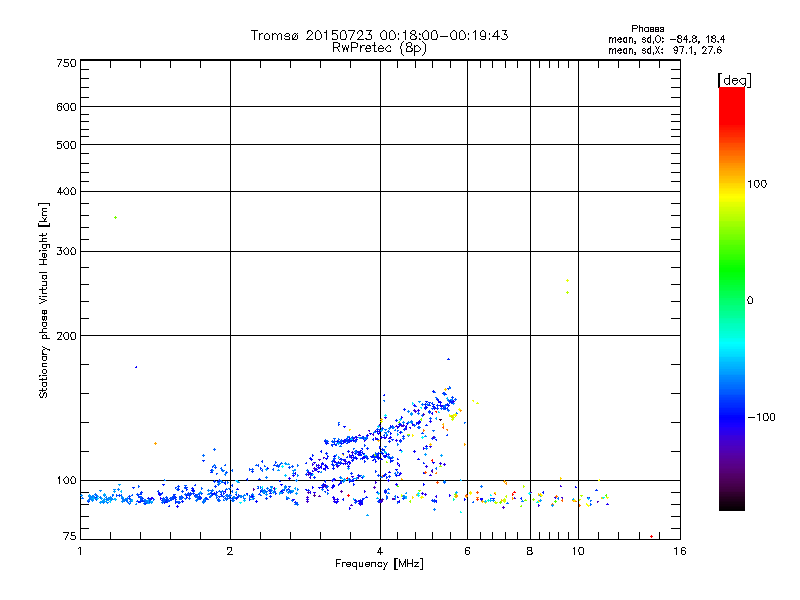Click the y-axis tick label '750'
Screen dimensions: 800x600
coord(66,63)
